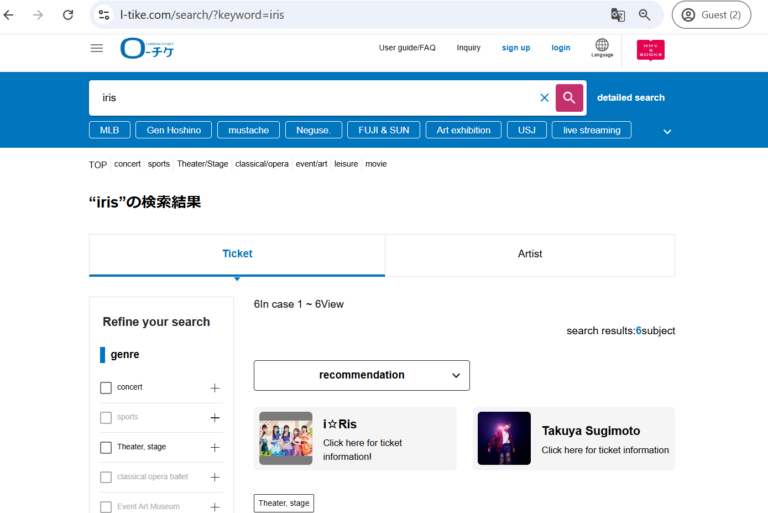Click the detailed search link
Screen dimensions: 768x513
[630, 98]
